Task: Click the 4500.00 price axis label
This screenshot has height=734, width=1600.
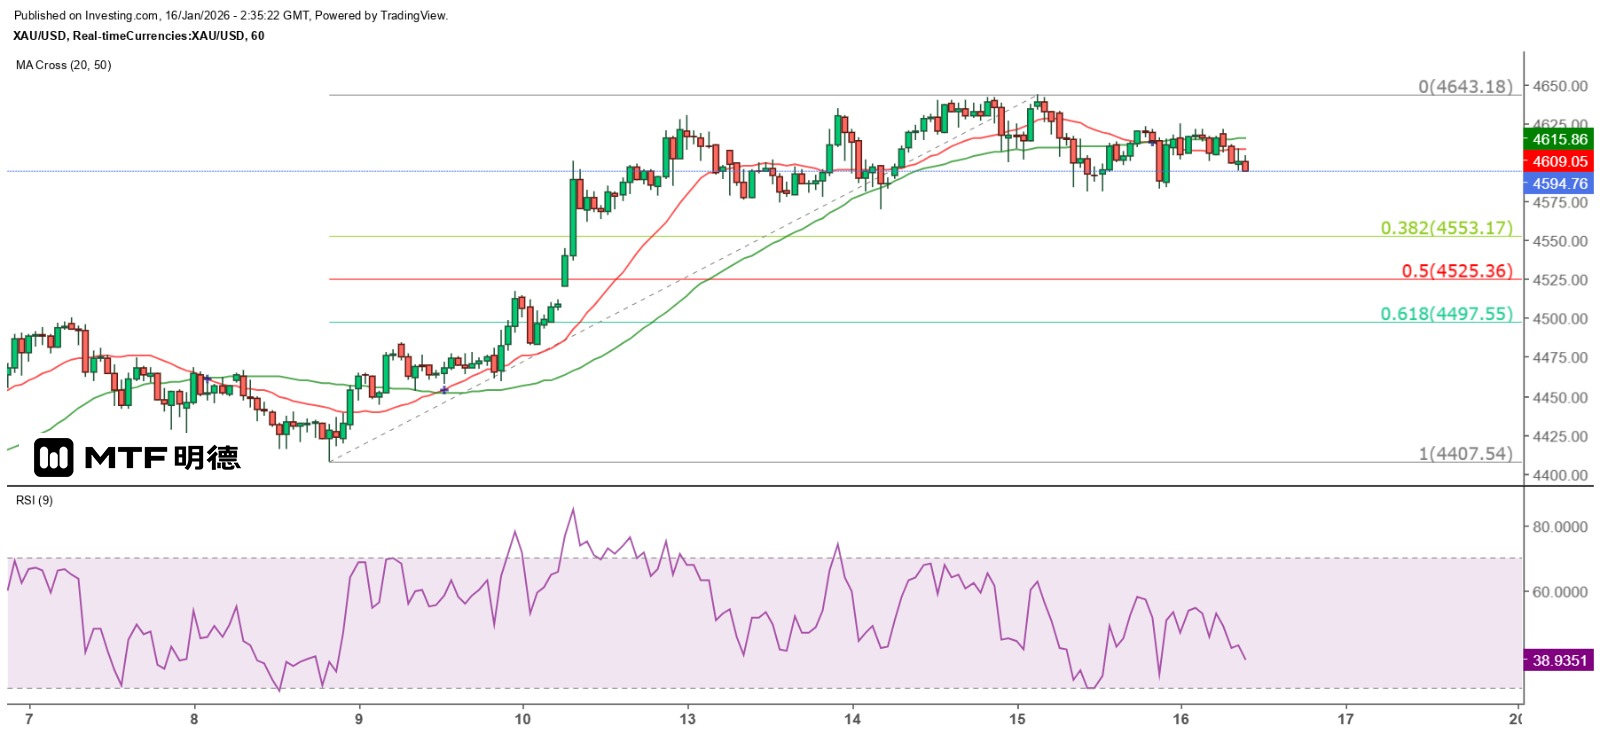Action: tap(1560, 319)
